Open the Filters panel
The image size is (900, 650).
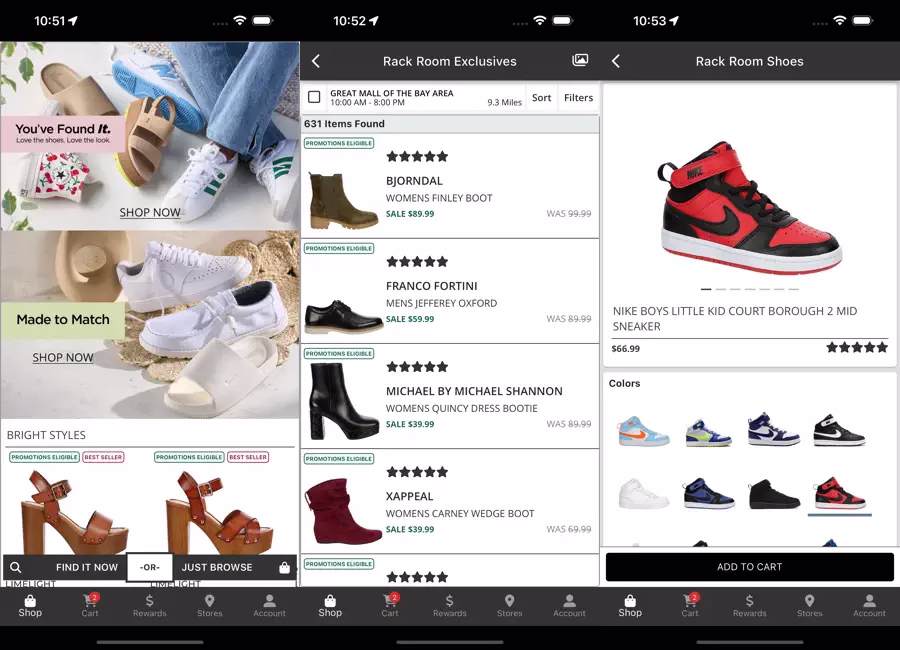point(578,98)
